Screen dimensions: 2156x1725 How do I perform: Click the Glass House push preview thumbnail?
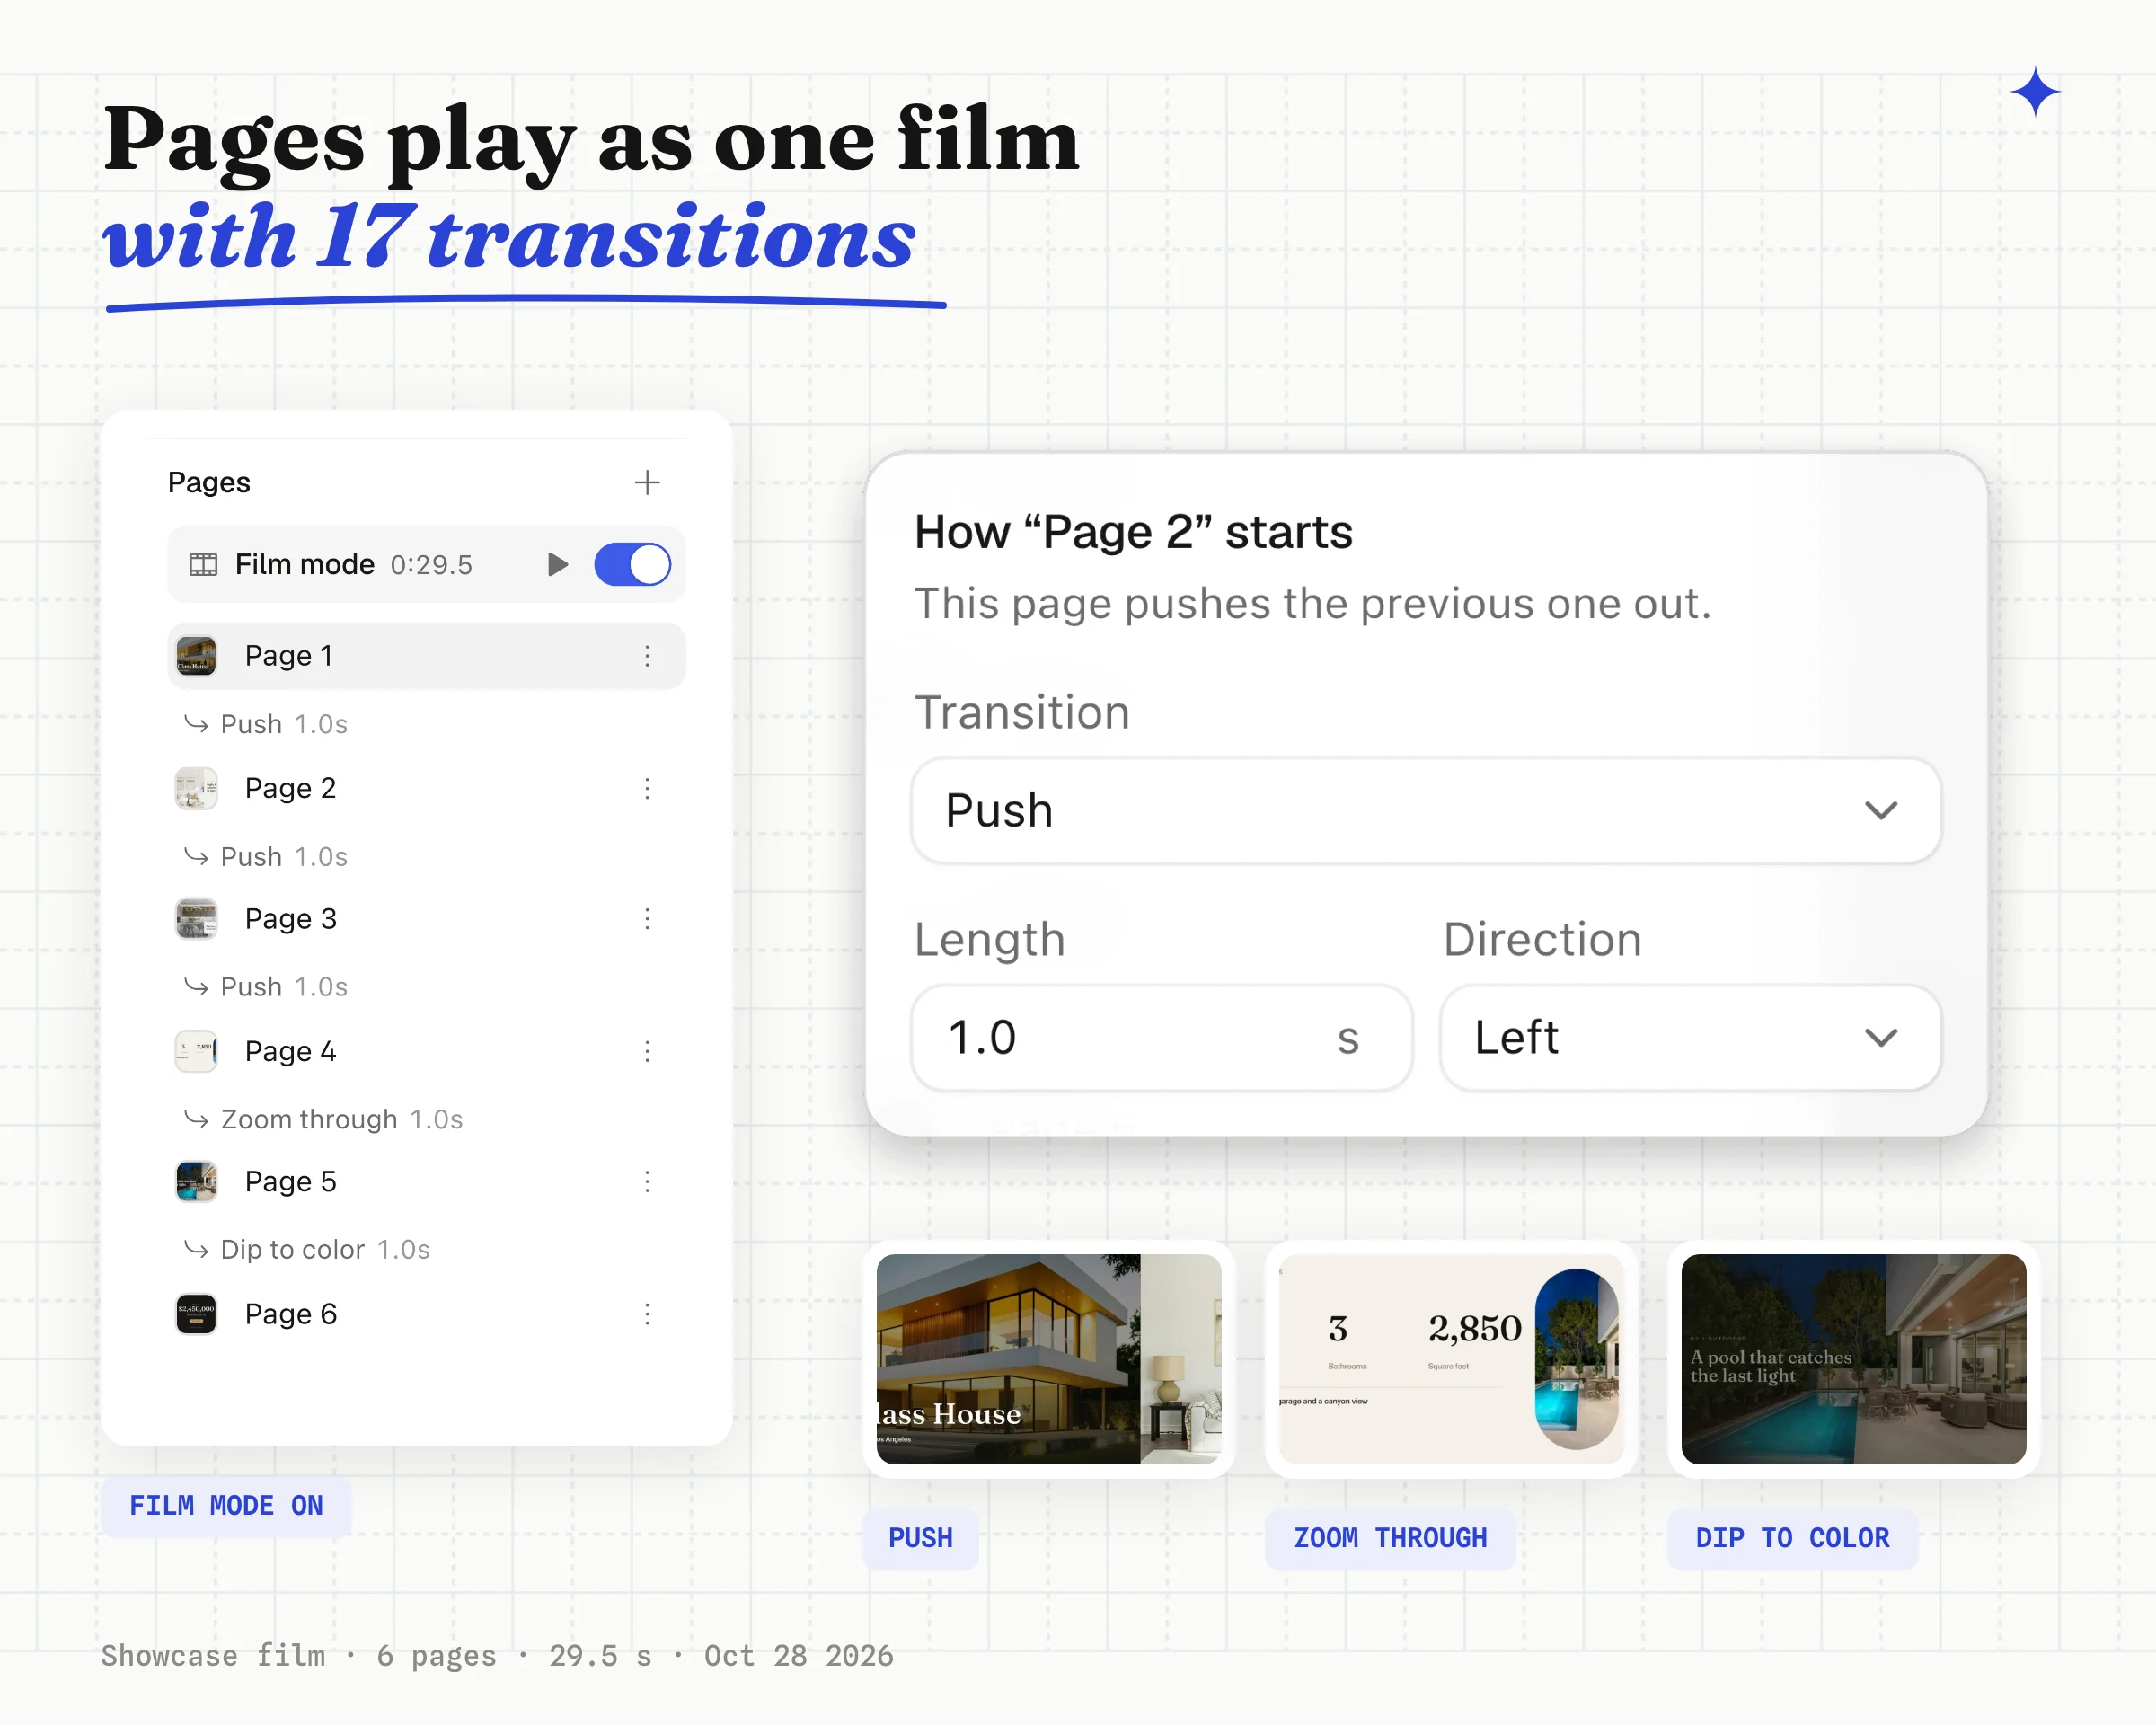coord(1049,1359)
